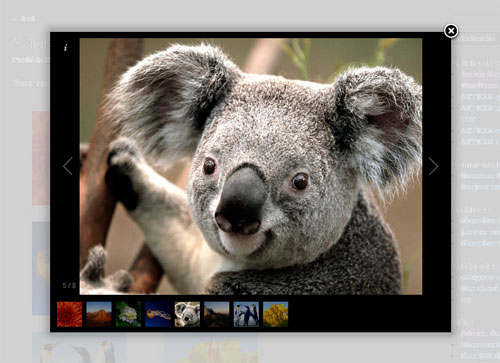The width and height of the screenshot is (500, 363).
Task: Show image info with the i icon
Action: 66,47
